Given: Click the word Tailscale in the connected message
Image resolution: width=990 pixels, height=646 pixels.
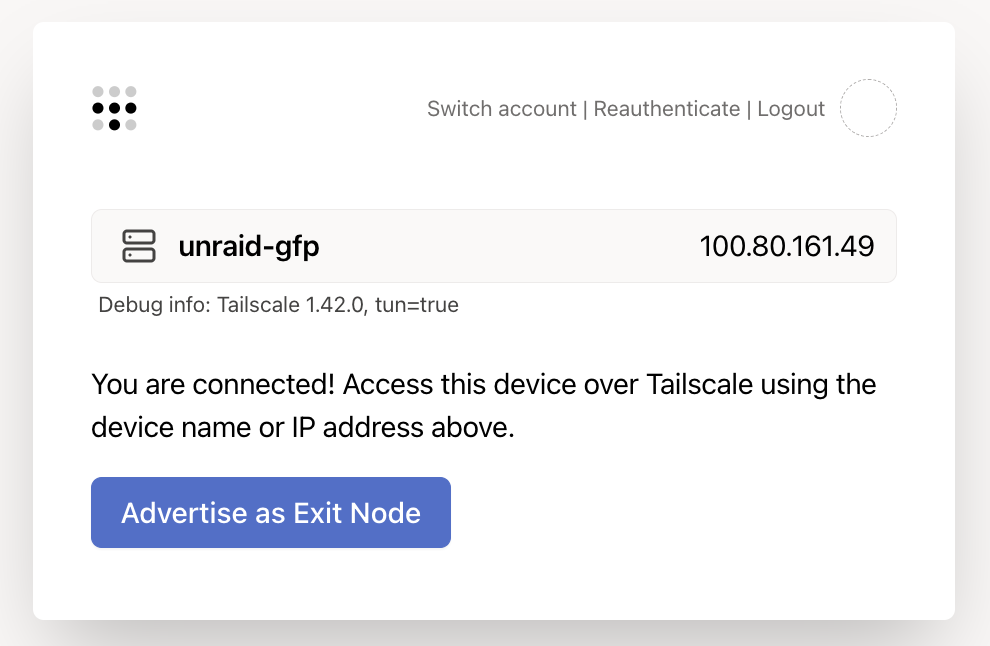Looking at the screenshot, I should tap(700, 384).
